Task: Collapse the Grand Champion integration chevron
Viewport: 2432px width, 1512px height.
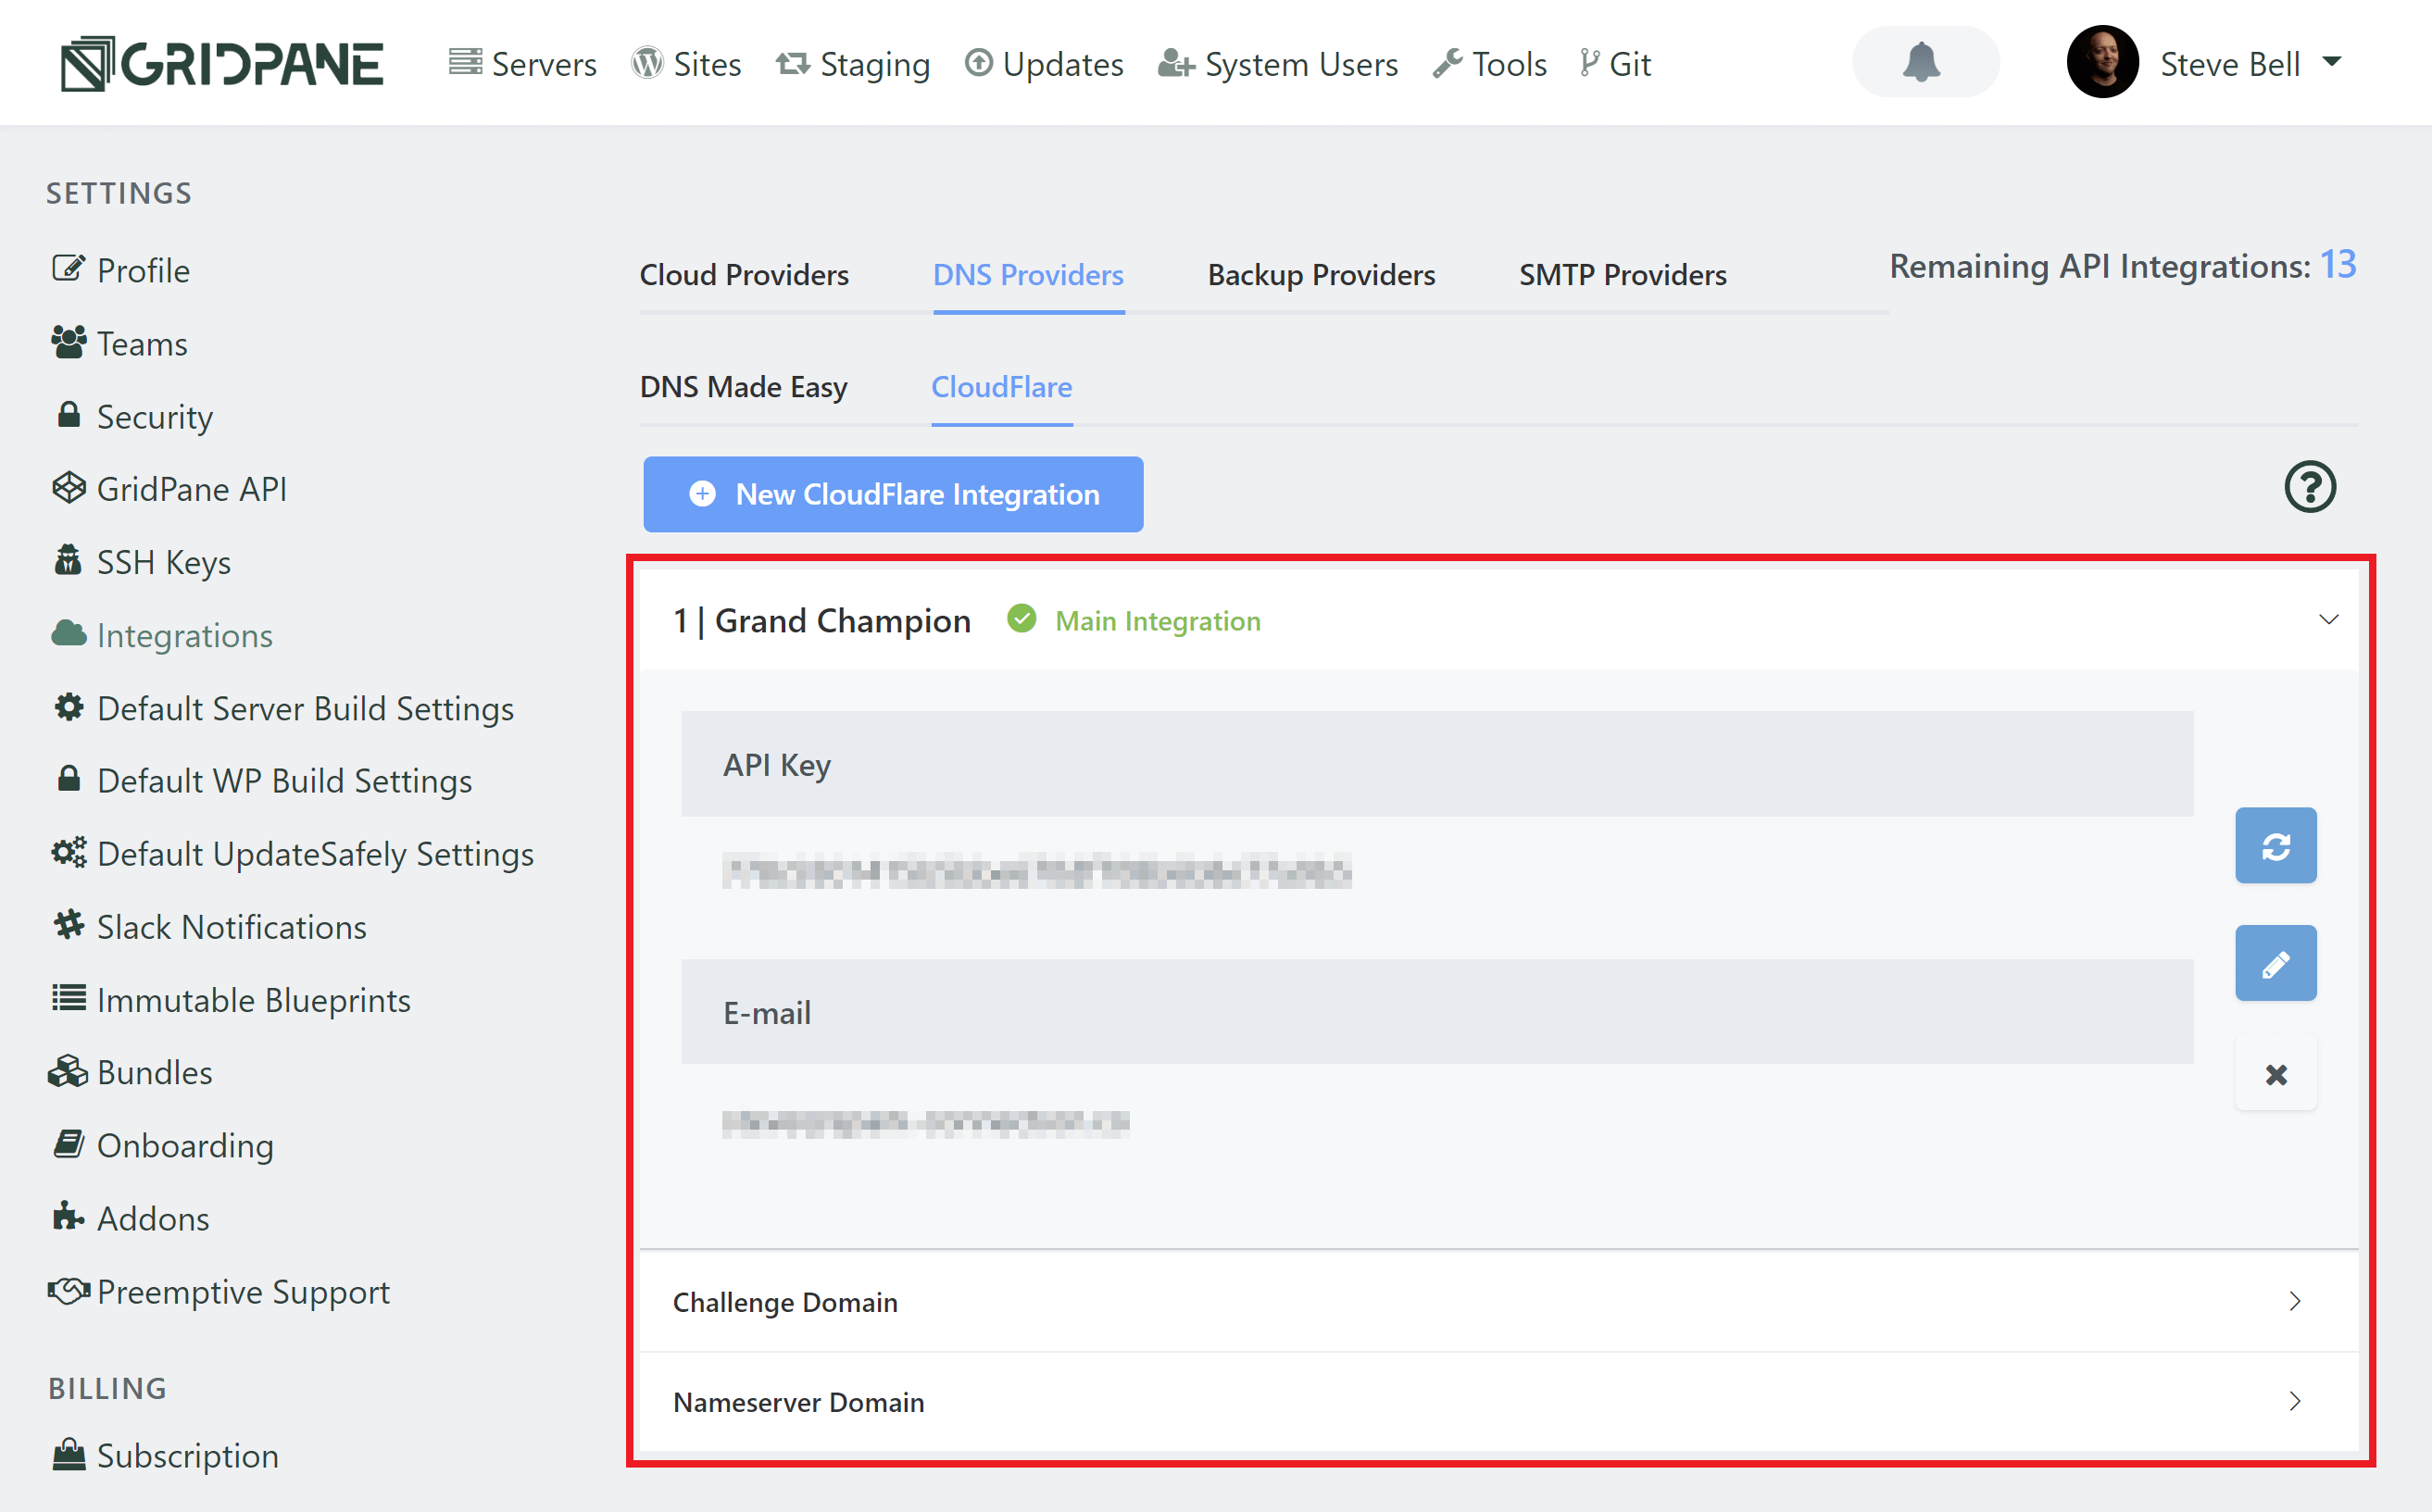Action: point(2328,619)
